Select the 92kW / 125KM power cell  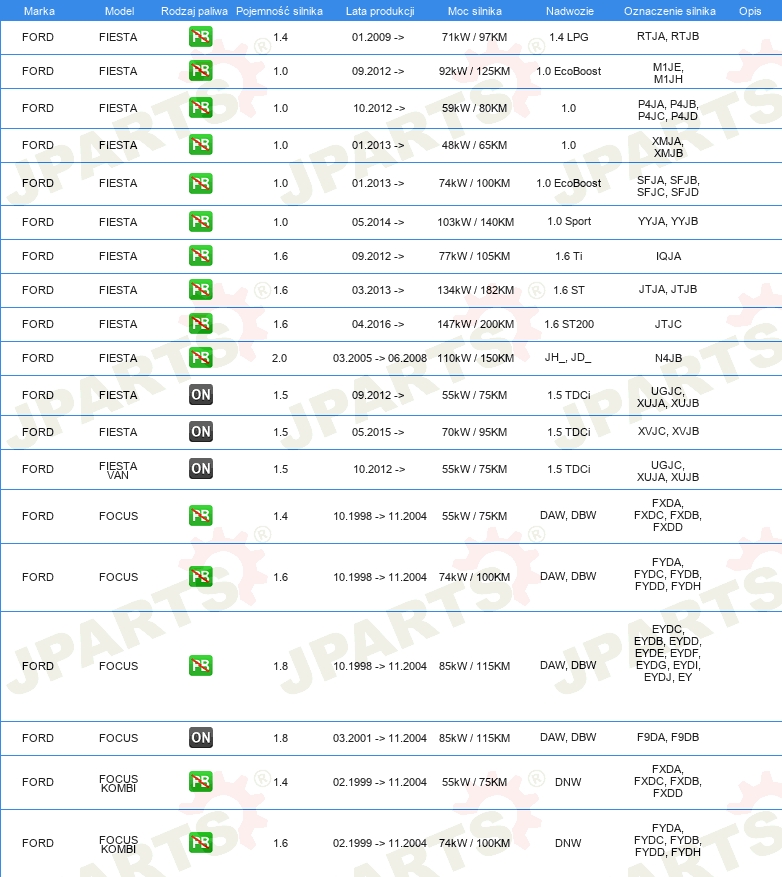click(x=474, y=71)
